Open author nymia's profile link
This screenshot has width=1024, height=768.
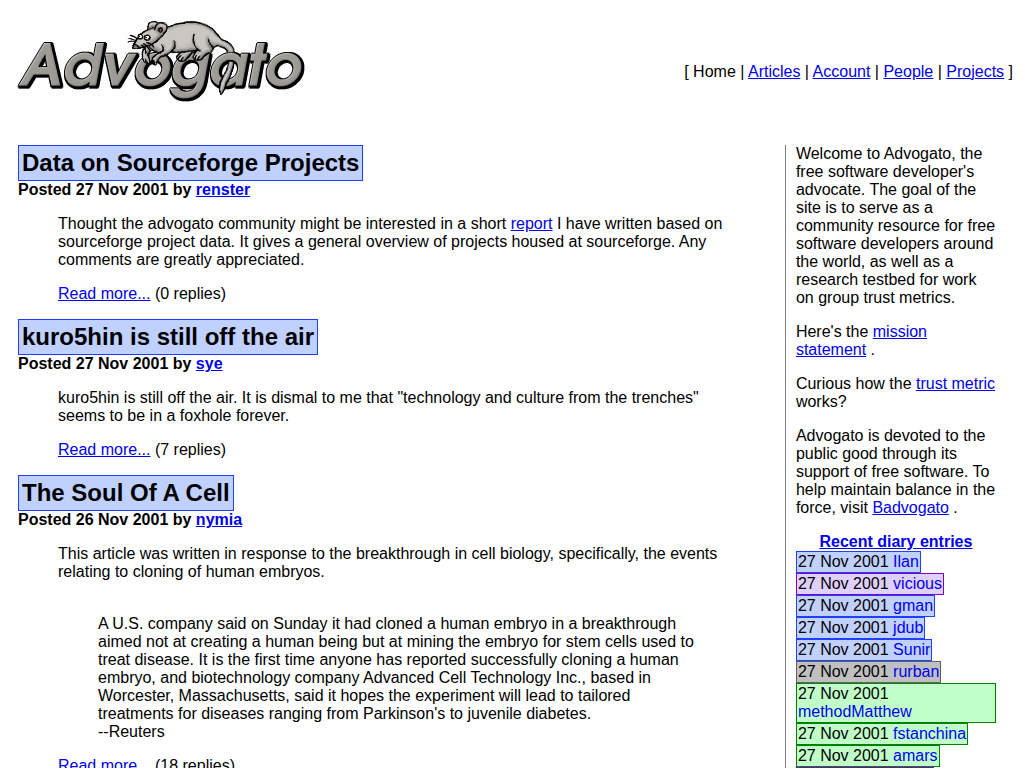click(x=219, y=519)
